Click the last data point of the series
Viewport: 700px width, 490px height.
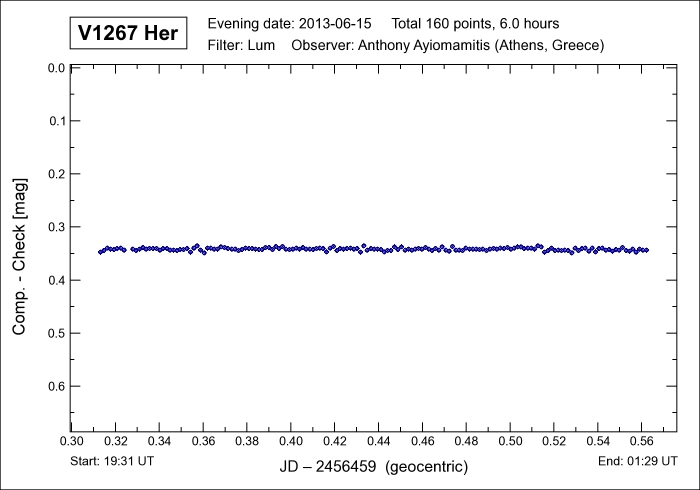647,250
